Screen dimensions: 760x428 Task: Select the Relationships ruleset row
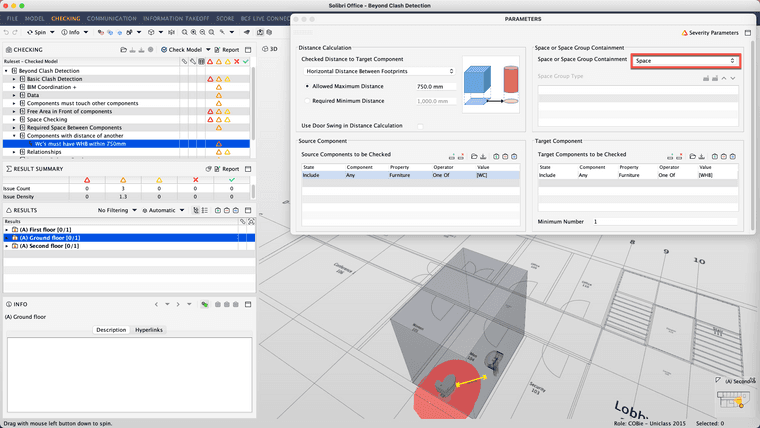point(127,152)
